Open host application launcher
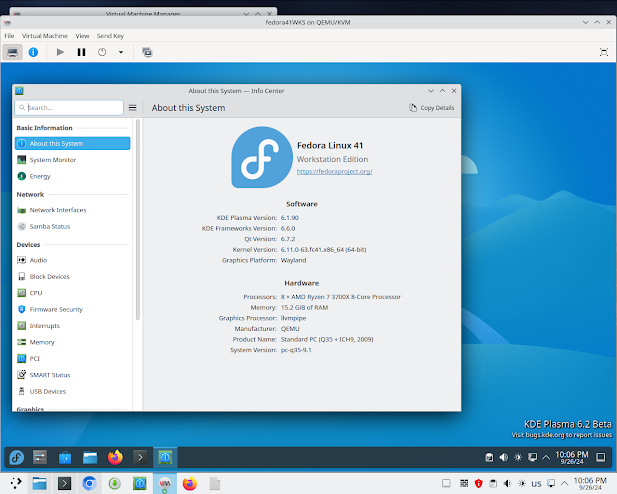The image size is (617, 494). 16,483
